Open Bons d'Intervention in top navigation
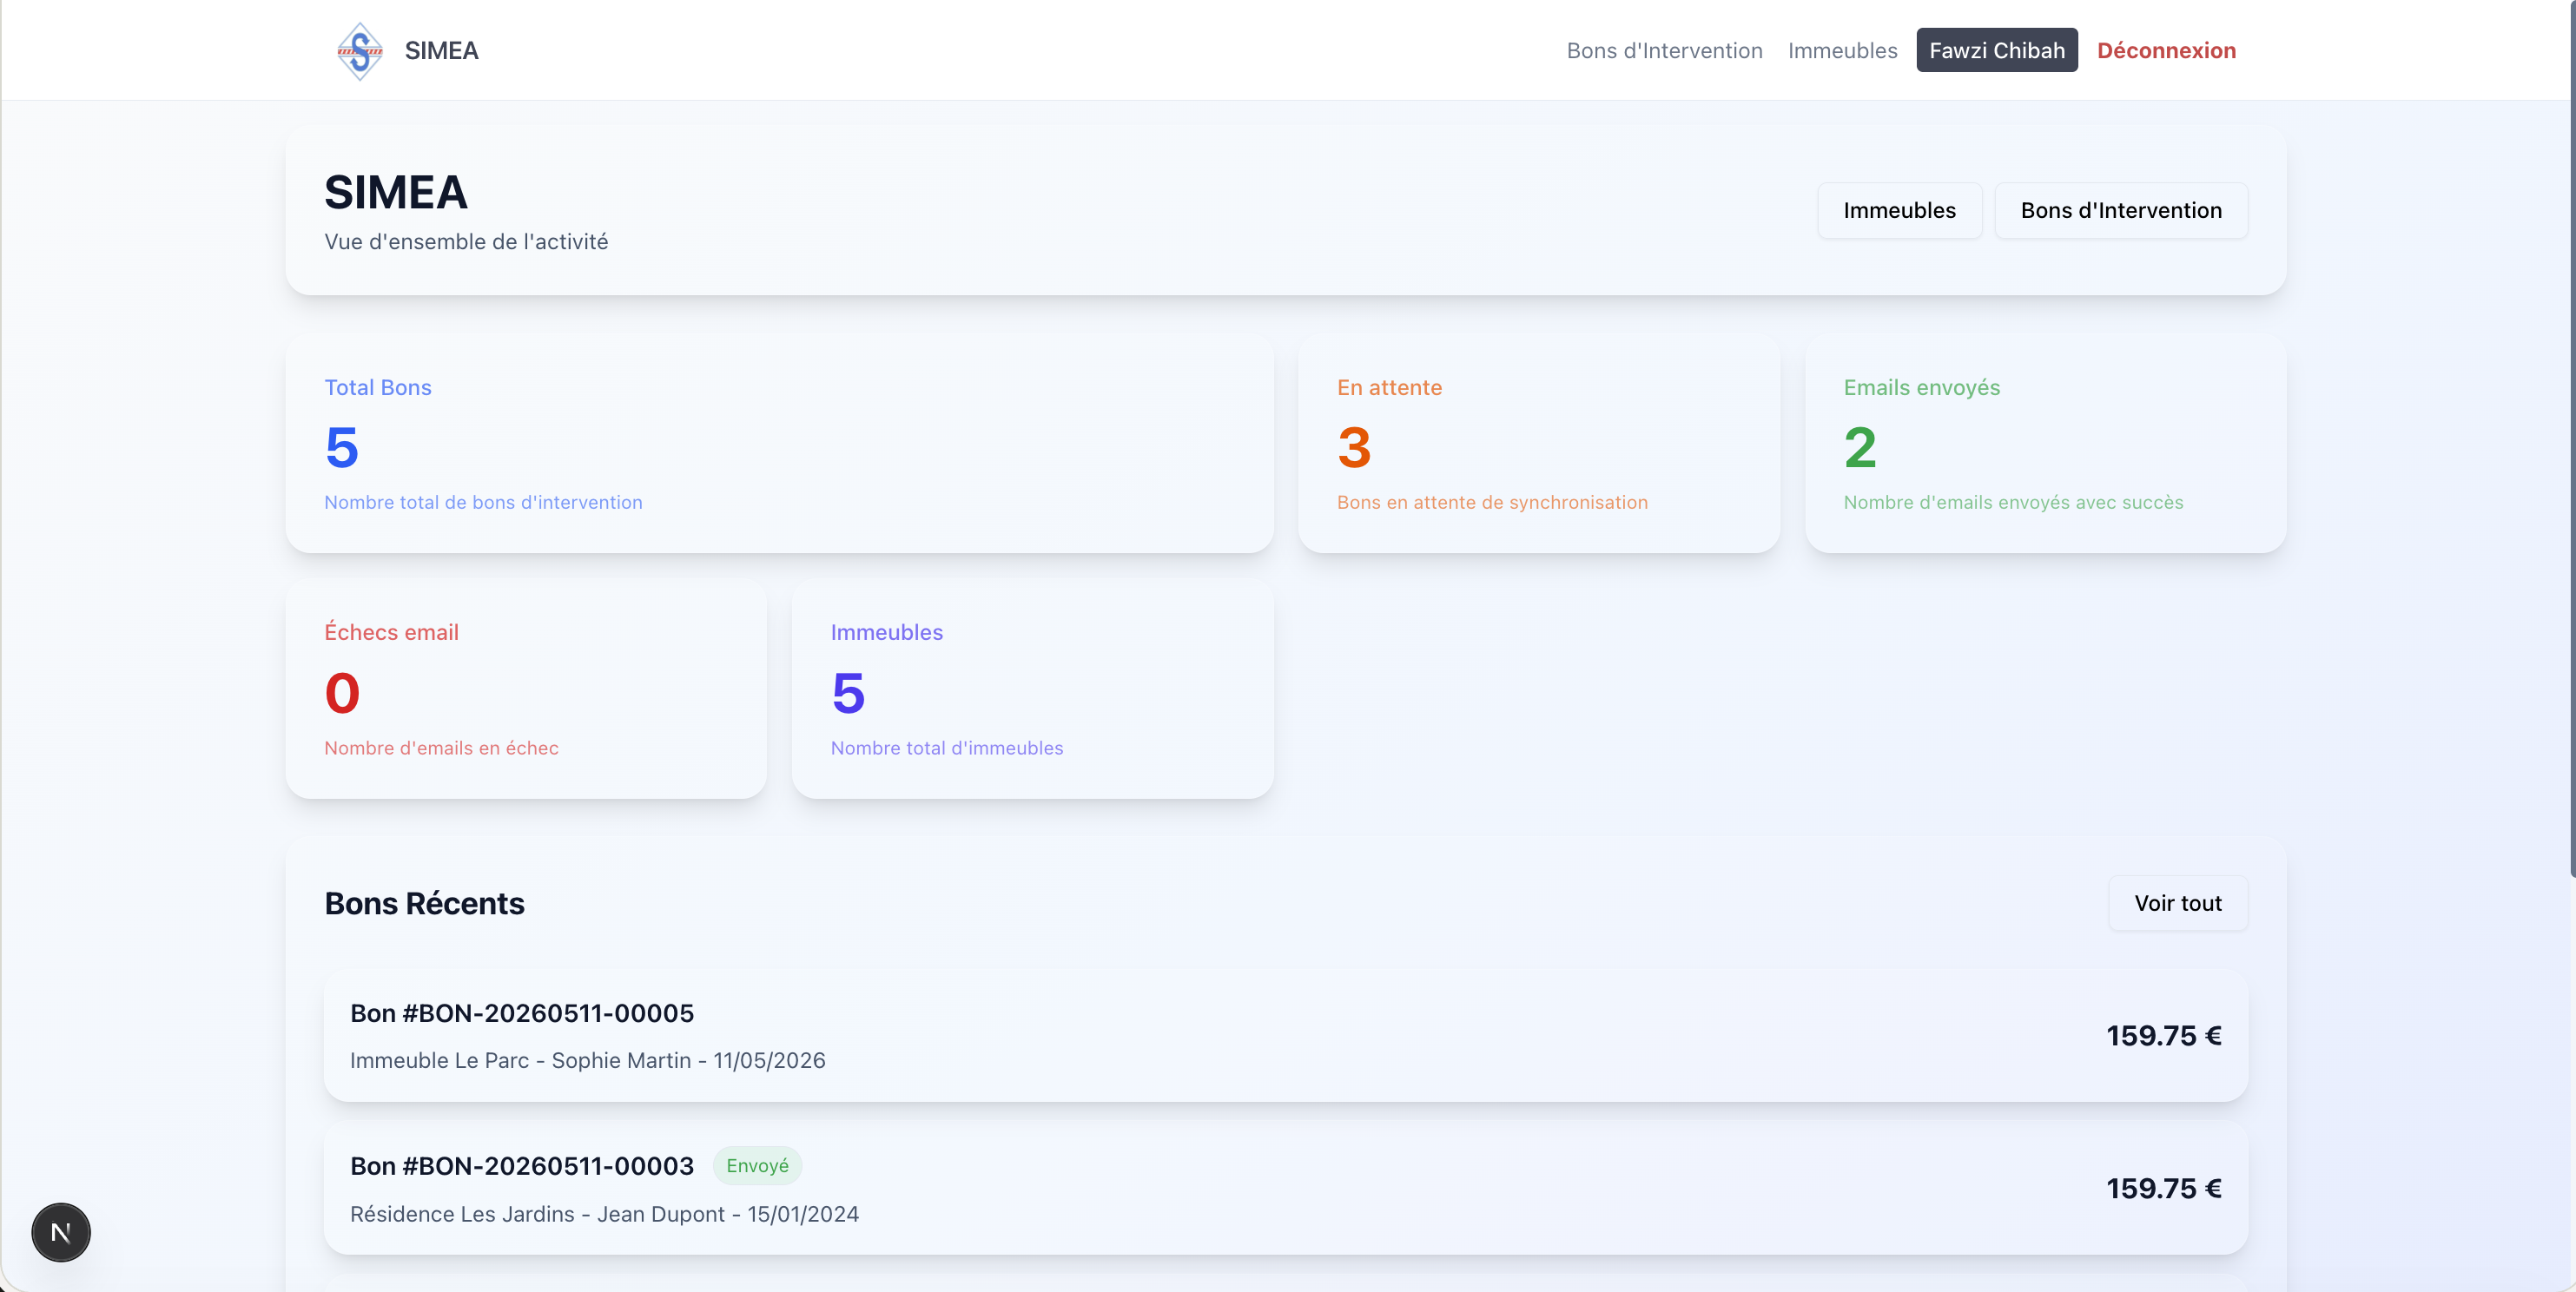 pos(1664,51)
